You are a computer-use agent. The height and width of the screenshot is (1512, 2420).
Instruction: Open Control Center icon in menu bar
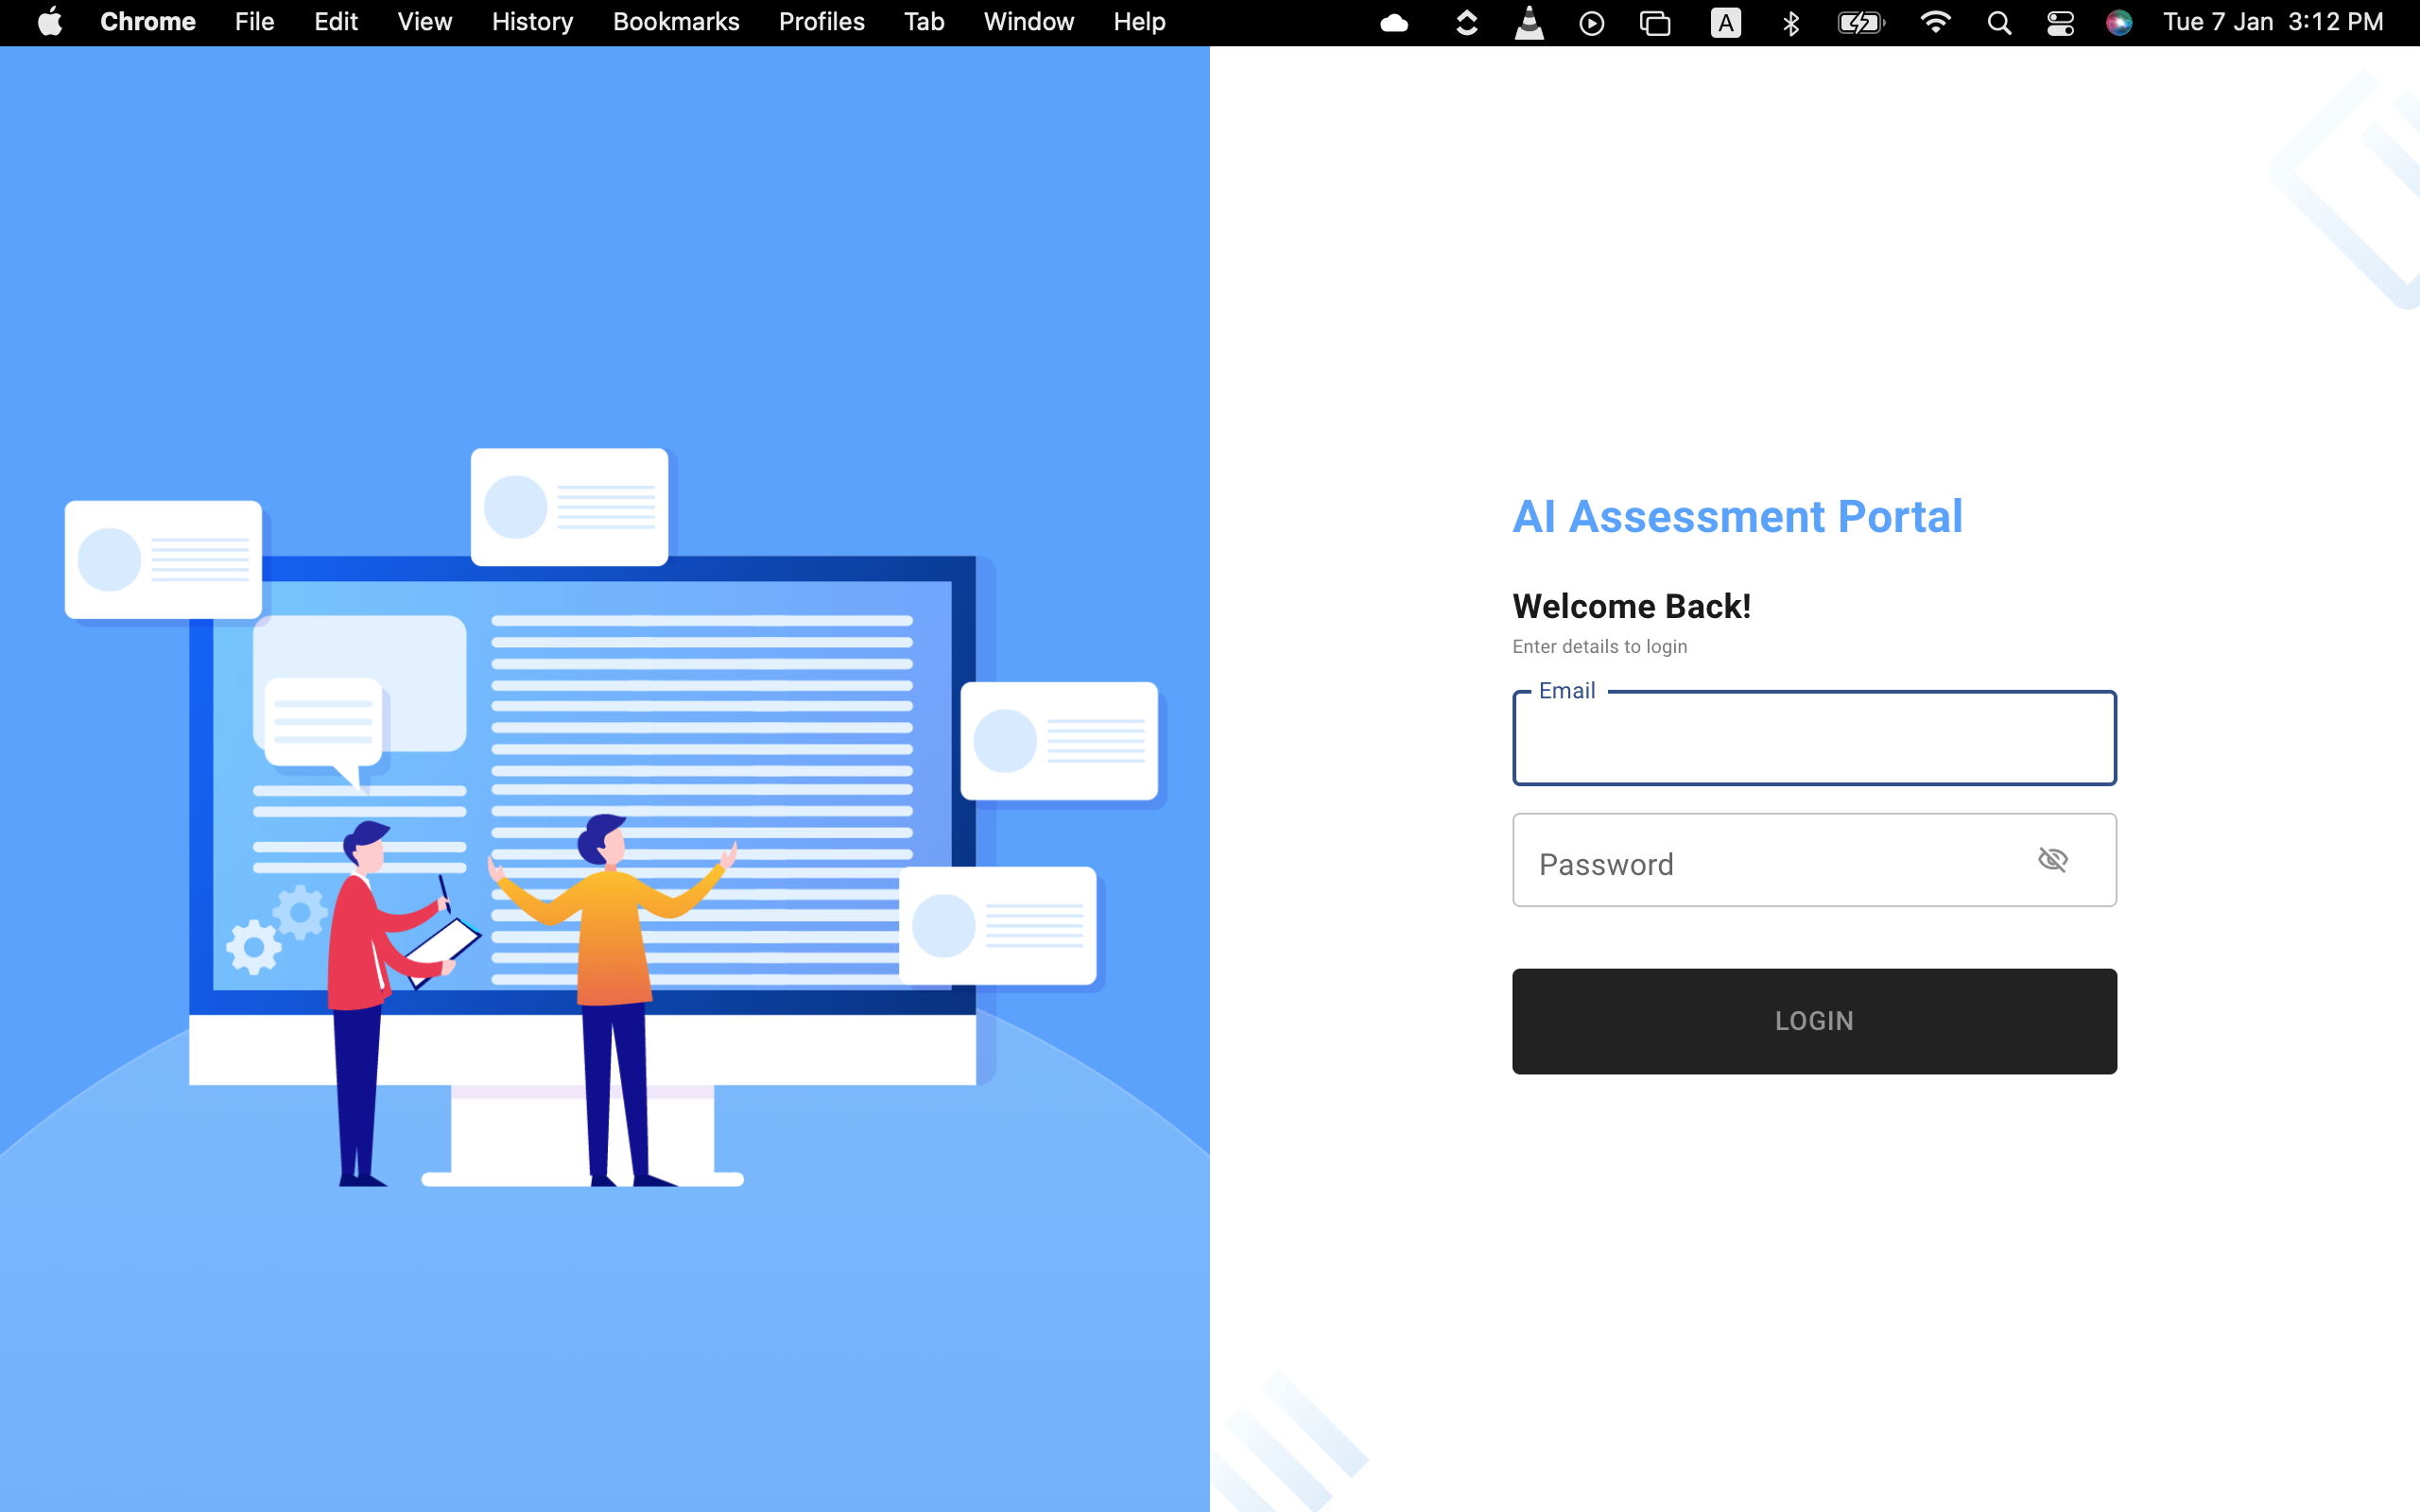pos(2060,22)
